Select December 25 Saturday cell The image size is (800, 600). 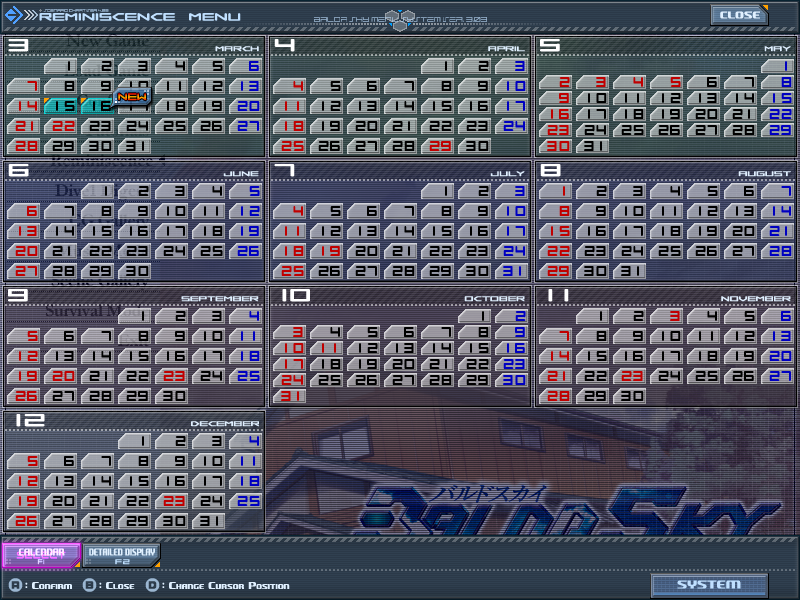click(246, 501)
